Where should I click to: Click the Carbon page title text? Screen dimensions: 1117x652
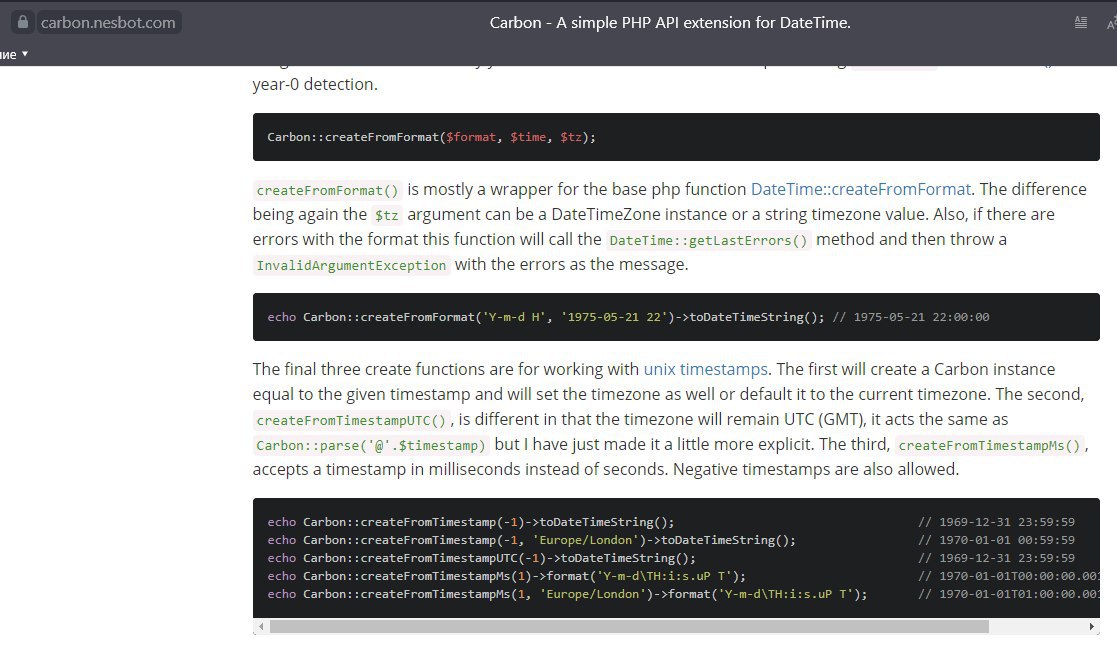click(x=670, y=22)
